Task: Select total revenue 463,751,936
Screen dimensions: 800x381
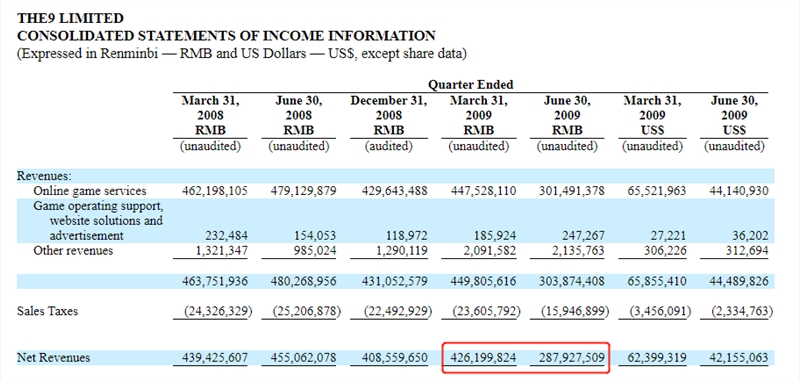Action: [215, 281]
